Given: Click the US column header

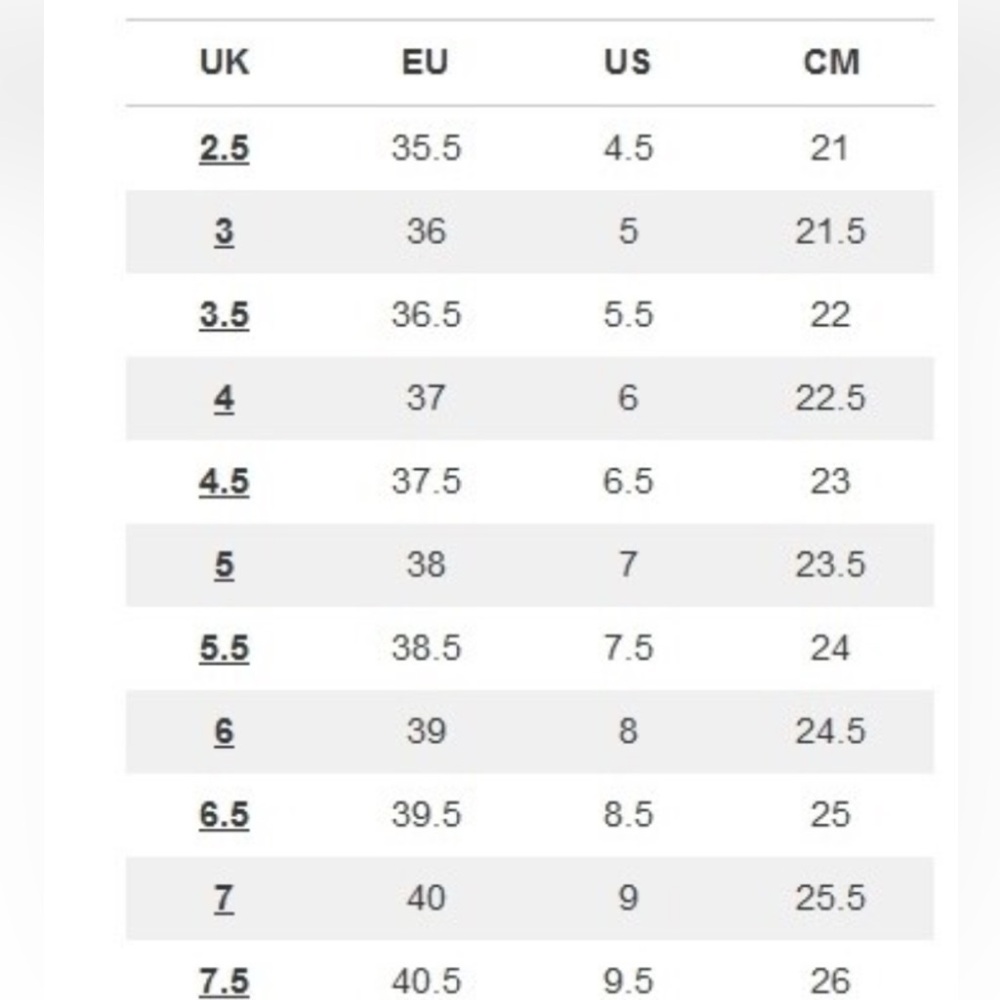Looking at the screenshot, I should click(x=628, y=62).
